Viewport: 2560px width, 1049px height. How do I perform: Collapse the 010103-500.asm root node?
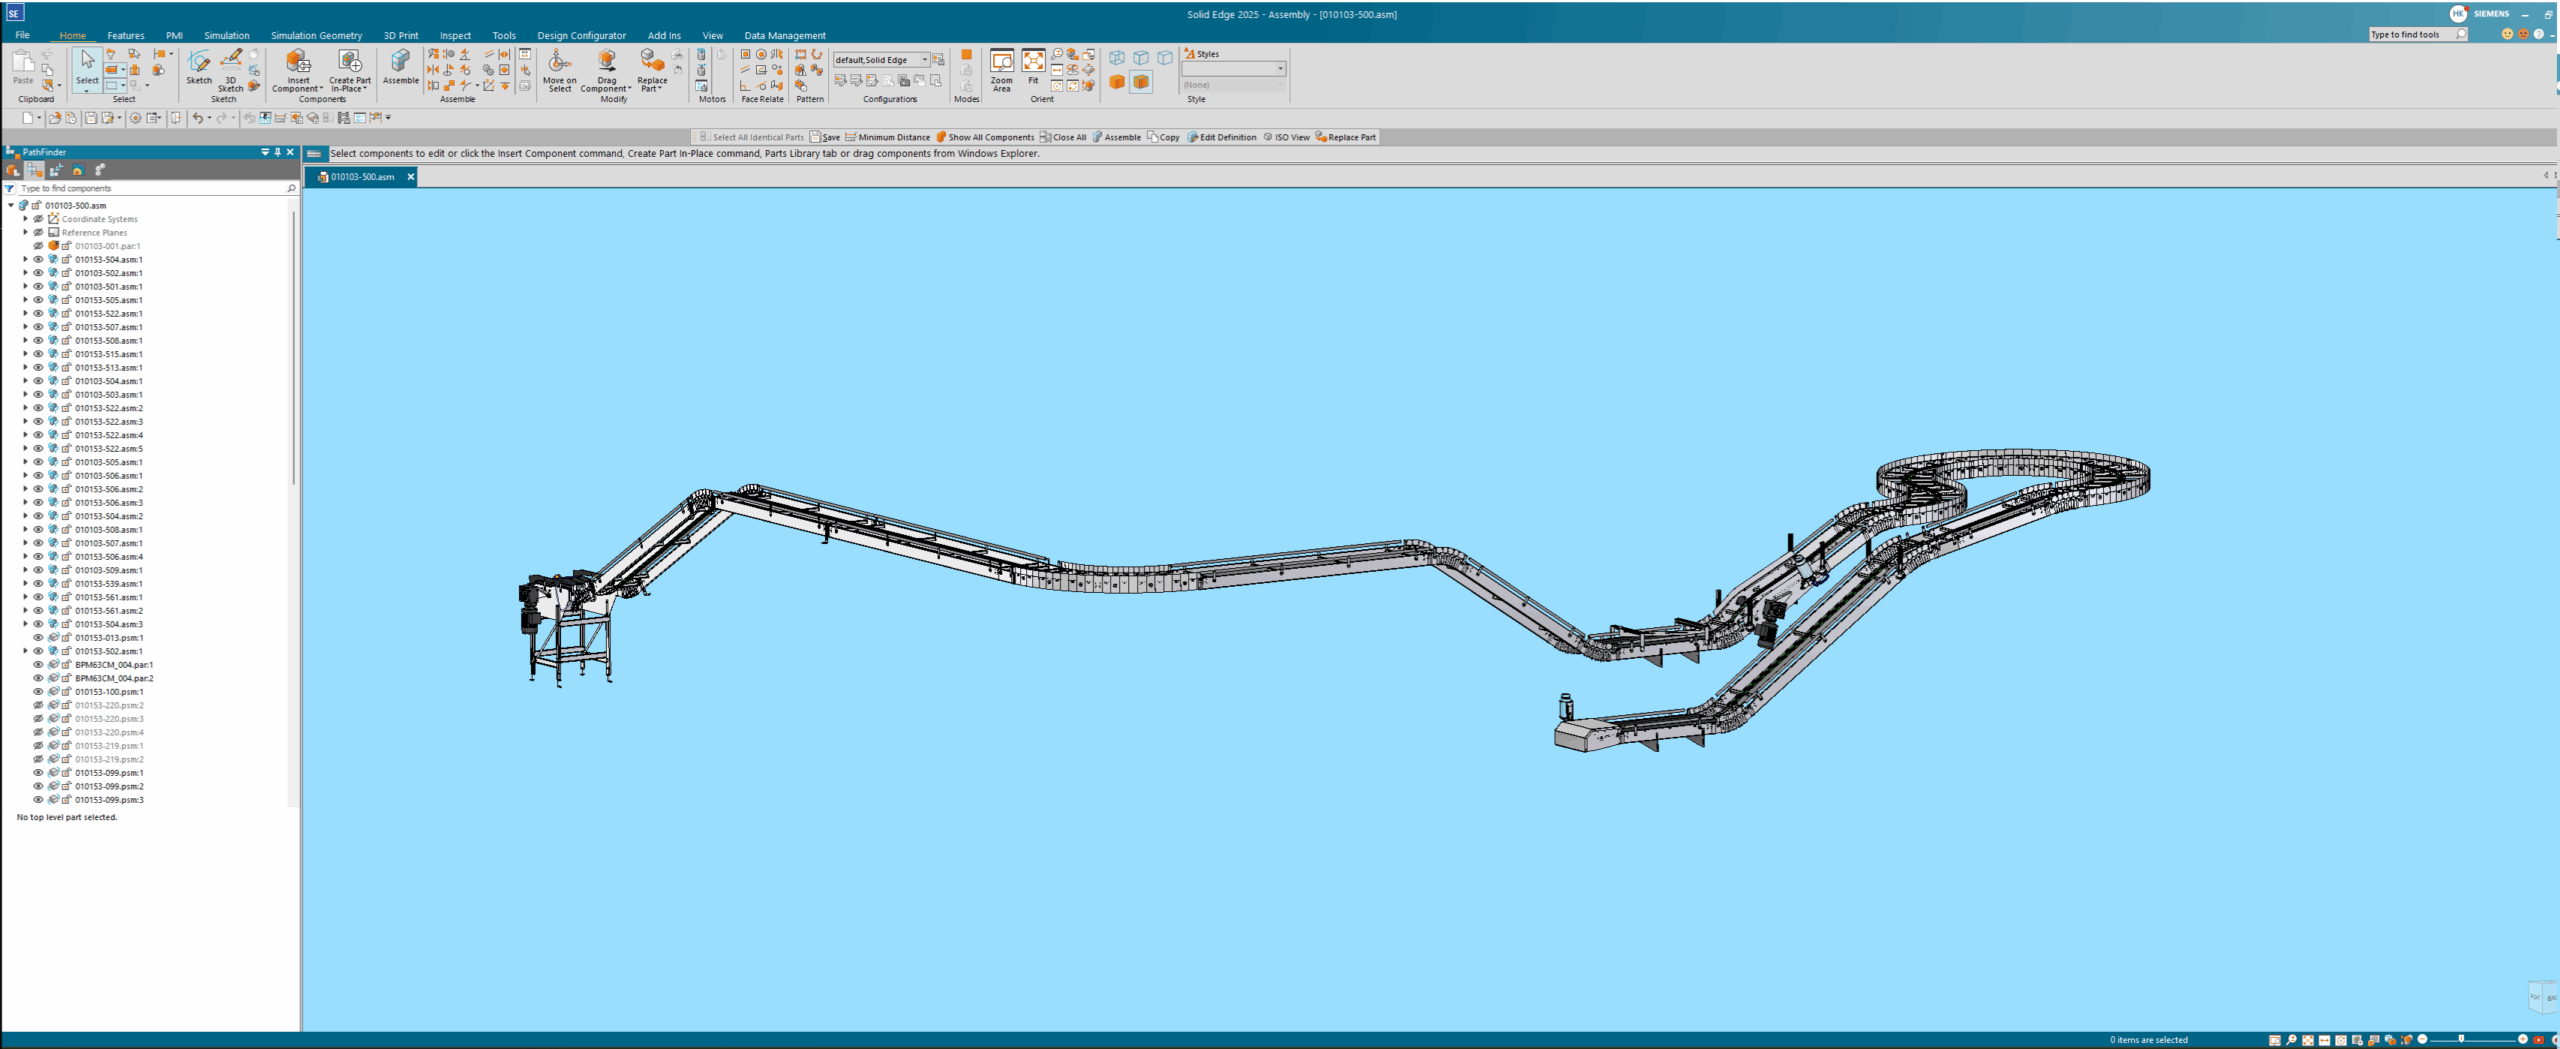[11, 205]
